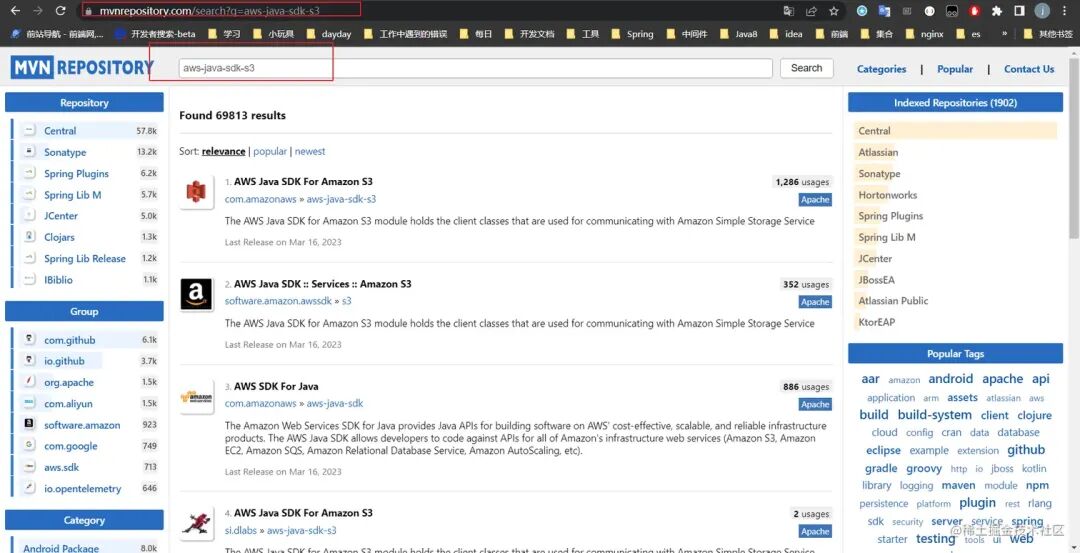The width and height of the screenshot is (1080, 553).
Task: Click the Central repository icon in sidebar
Action: click(30, 130)
